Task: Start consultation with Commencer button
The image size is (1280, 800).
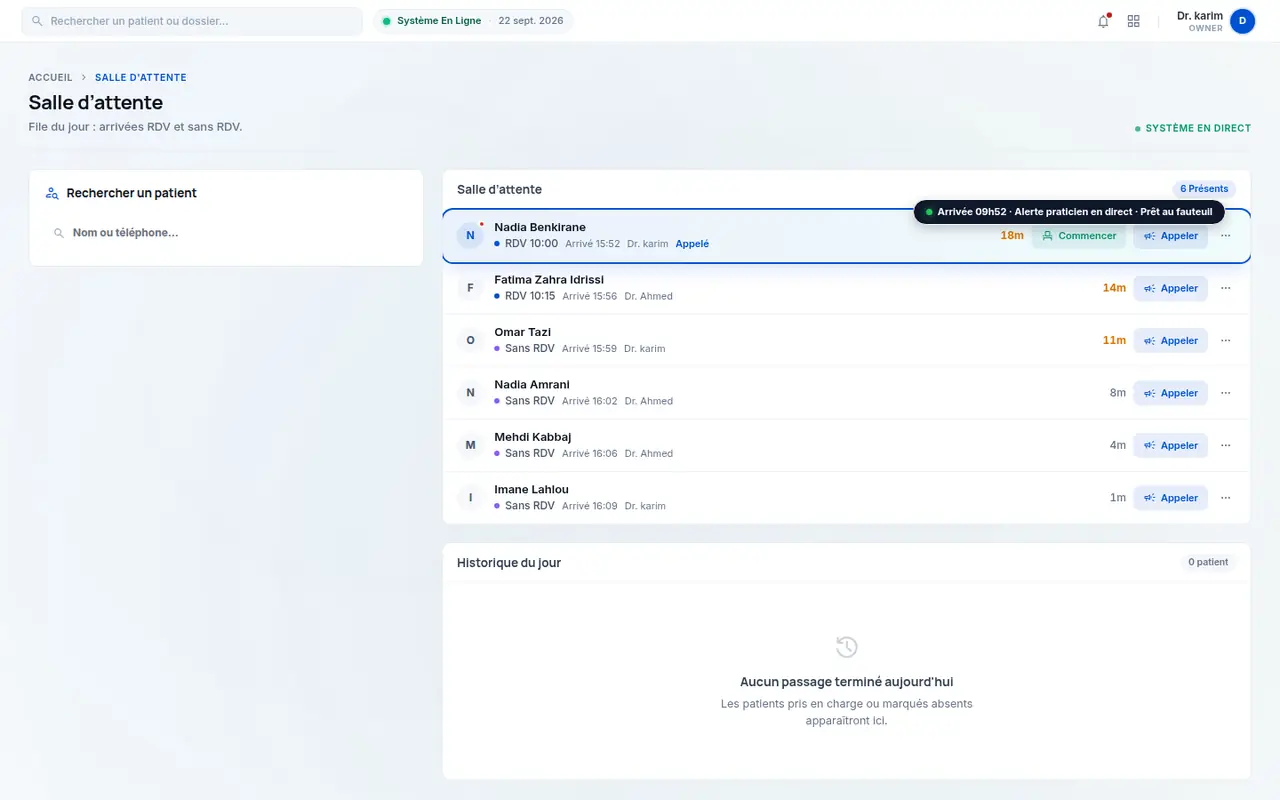Action: point(1079,236)
